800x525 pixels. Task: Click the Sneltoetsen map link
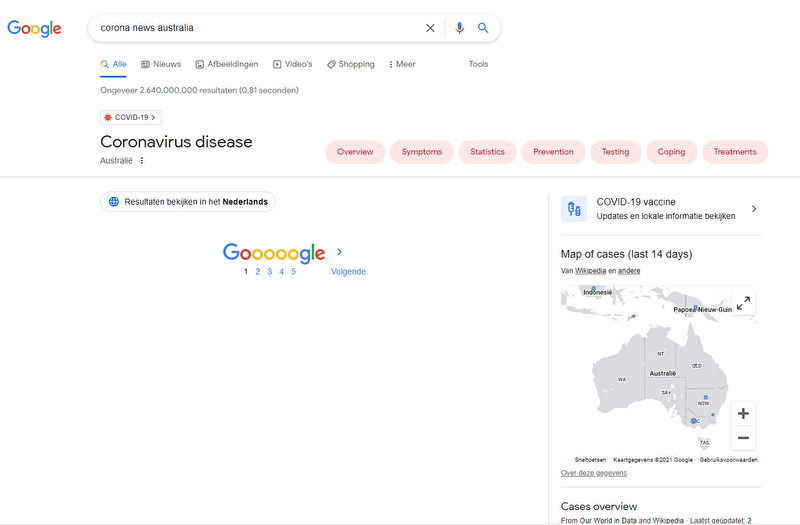pyautogui.click(x=590, y=460)
